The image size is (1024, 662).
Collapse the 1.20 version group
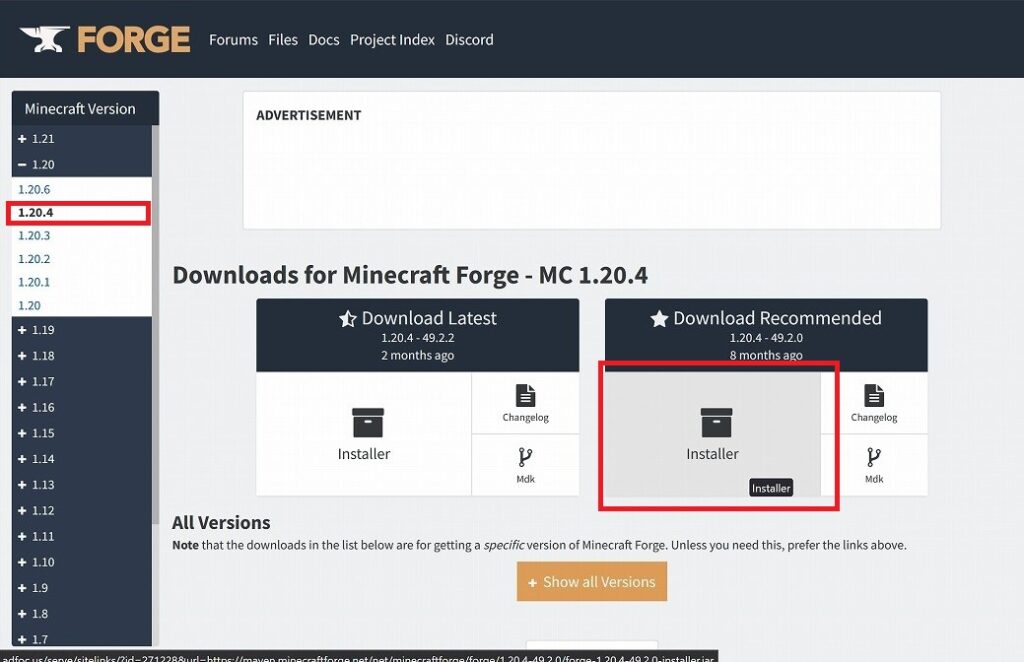click(x=23, y=165)
